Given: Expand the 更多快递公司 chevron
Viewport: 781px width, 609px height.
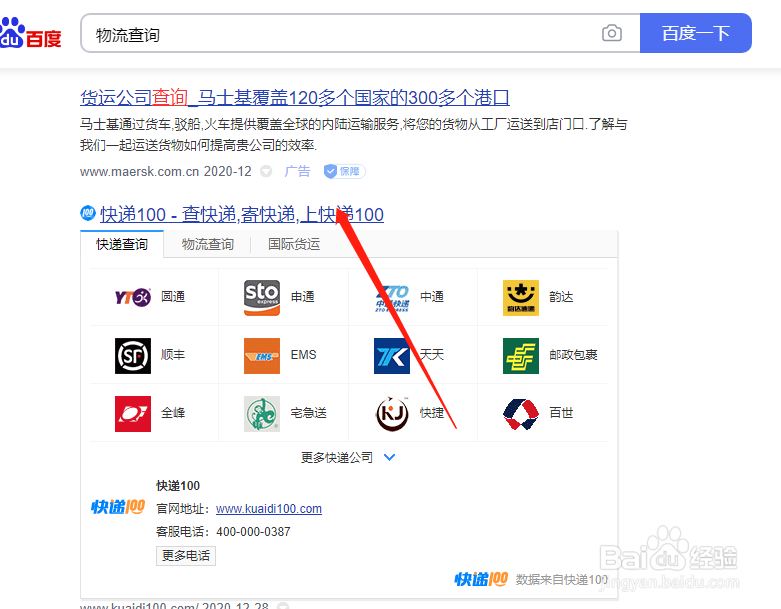Looking at the screenshot, I should (390, 457).
